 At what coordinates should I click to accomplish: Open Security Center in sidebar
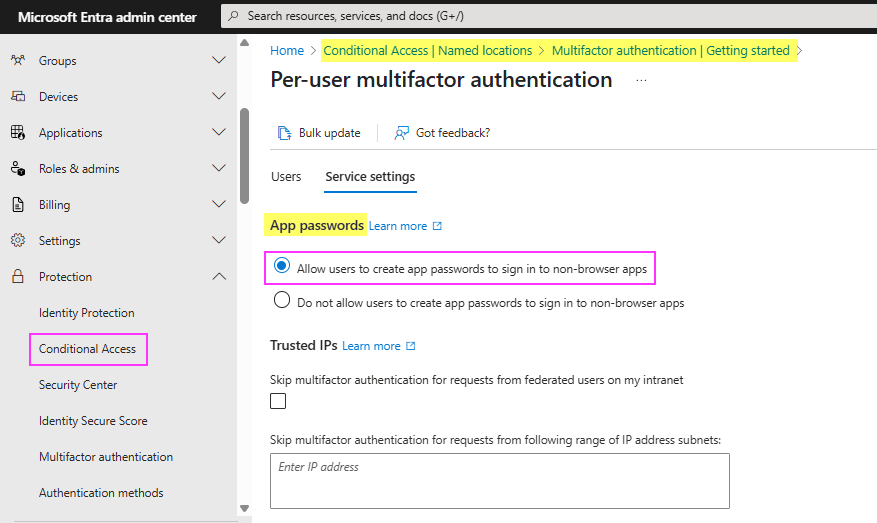click(x=78, y=385)
